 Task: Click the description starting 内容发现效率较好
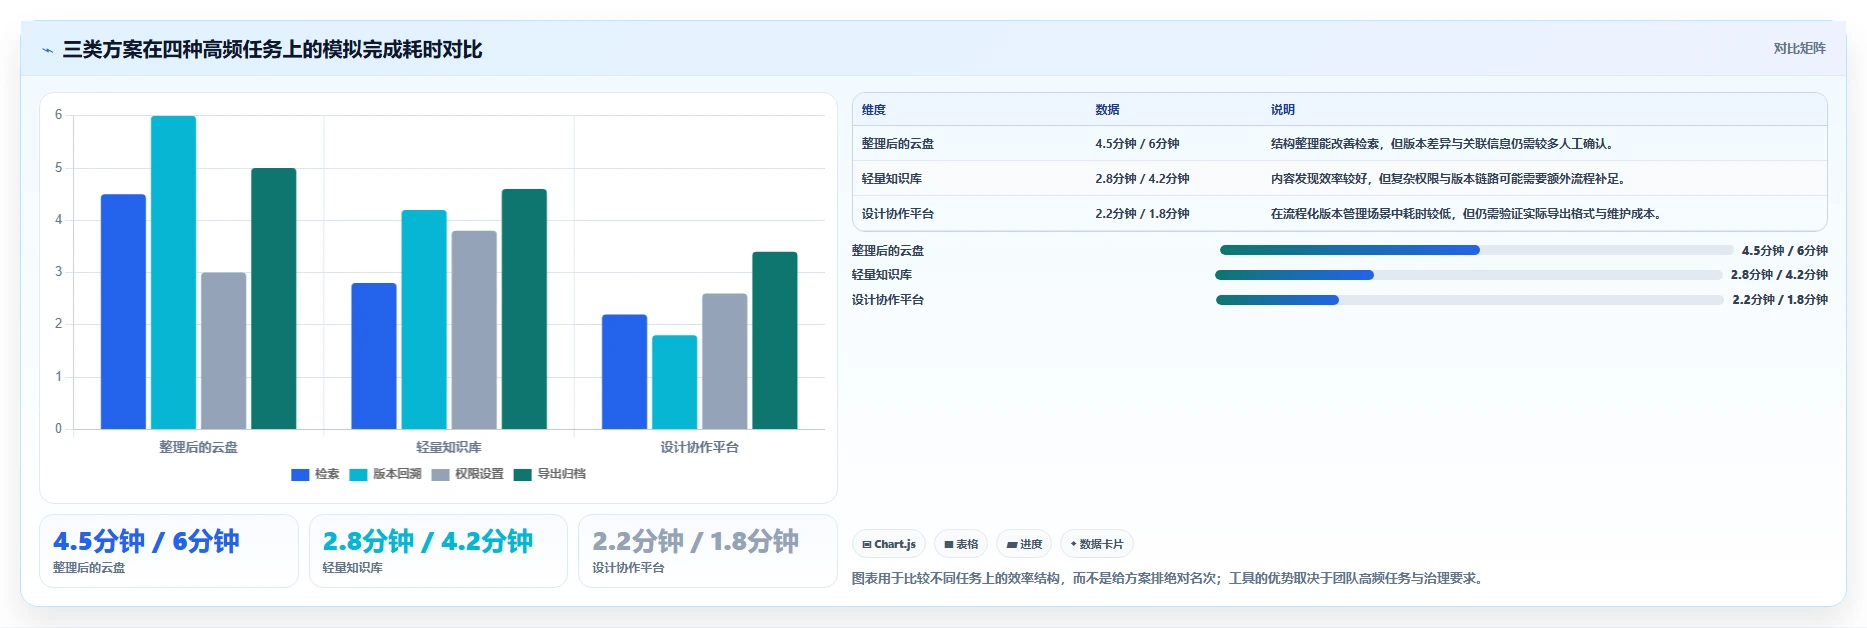click(1451, 179)
